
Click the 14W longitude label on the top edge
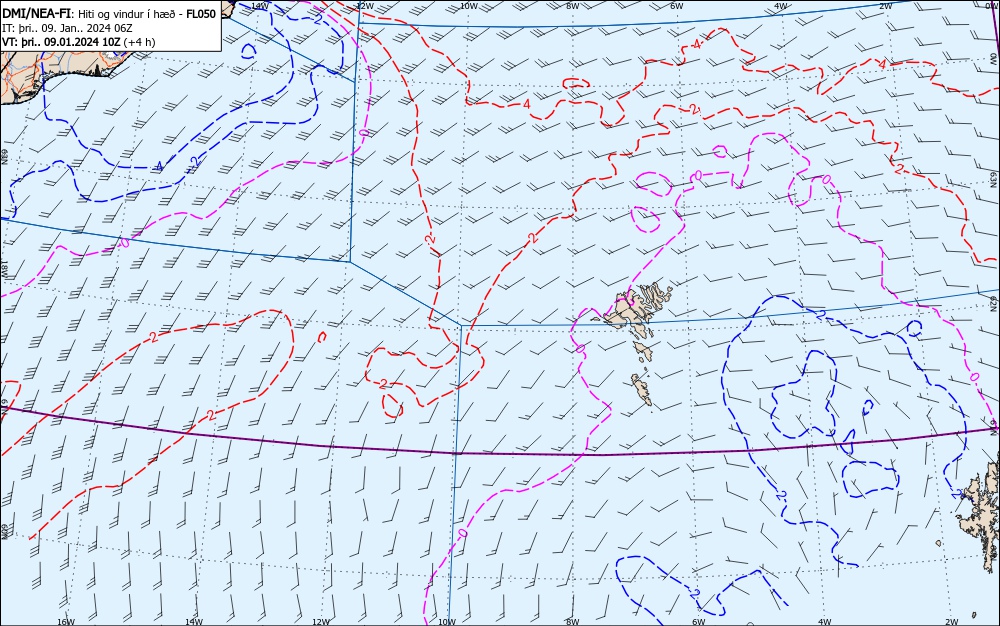point(260,6)
